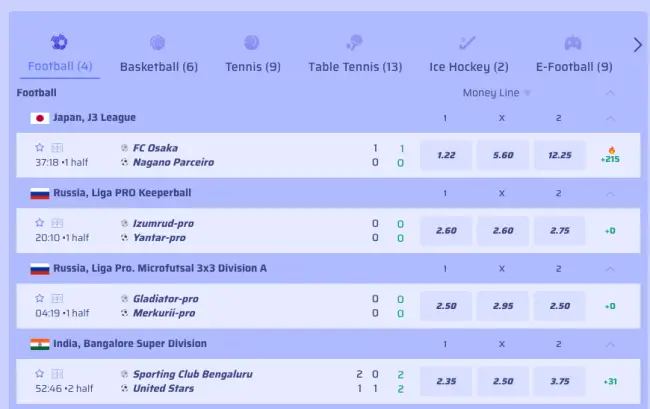Collapse the Russia, Liga PRO Keeperball section
Viewport: 650px width, 409px height.
[x=610, y=193]
